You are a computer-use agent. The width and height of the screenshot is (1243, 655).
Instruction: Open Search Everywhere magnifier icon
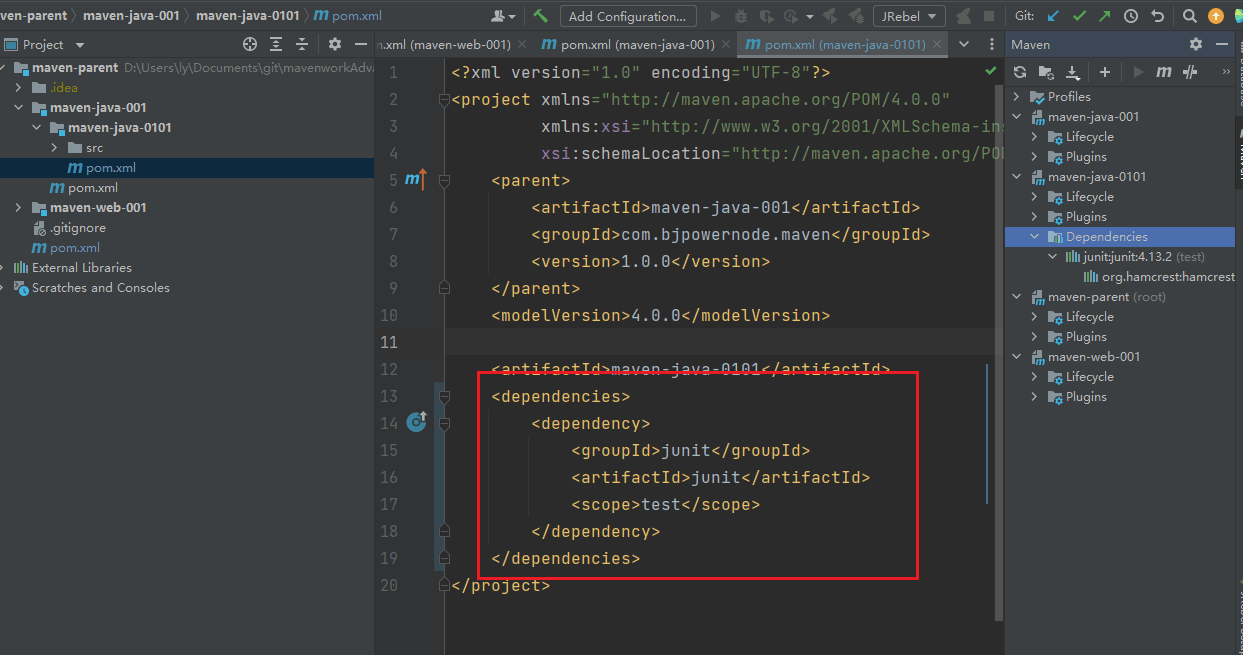pos(1190,16)
